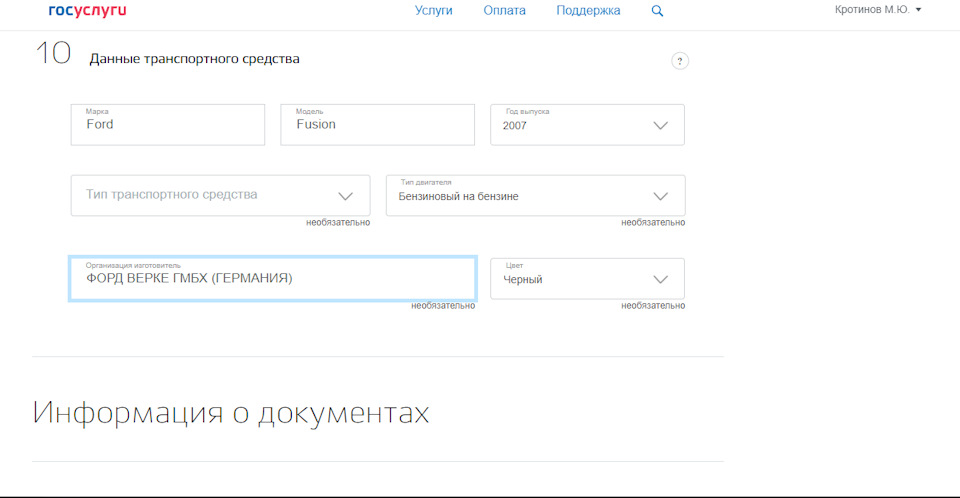
Task: Go to the Оплата menu item
Action: [504, 10]
